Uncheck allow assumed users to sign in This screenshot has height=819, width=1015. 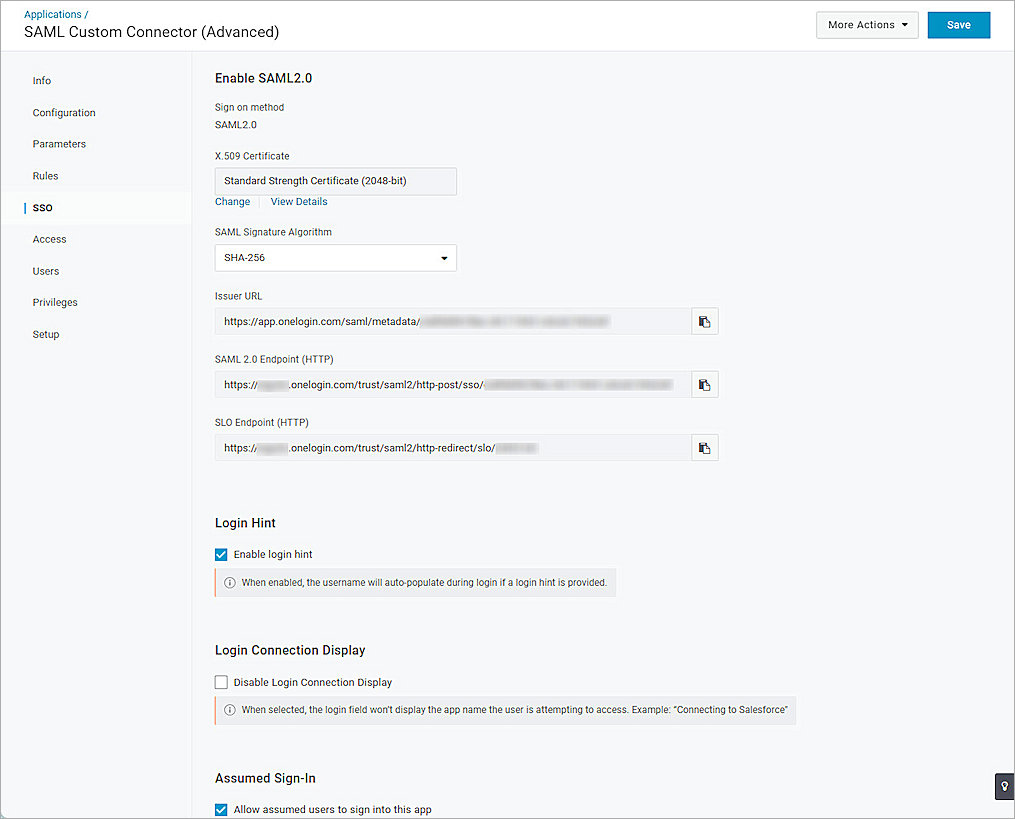tap(220, 809)
